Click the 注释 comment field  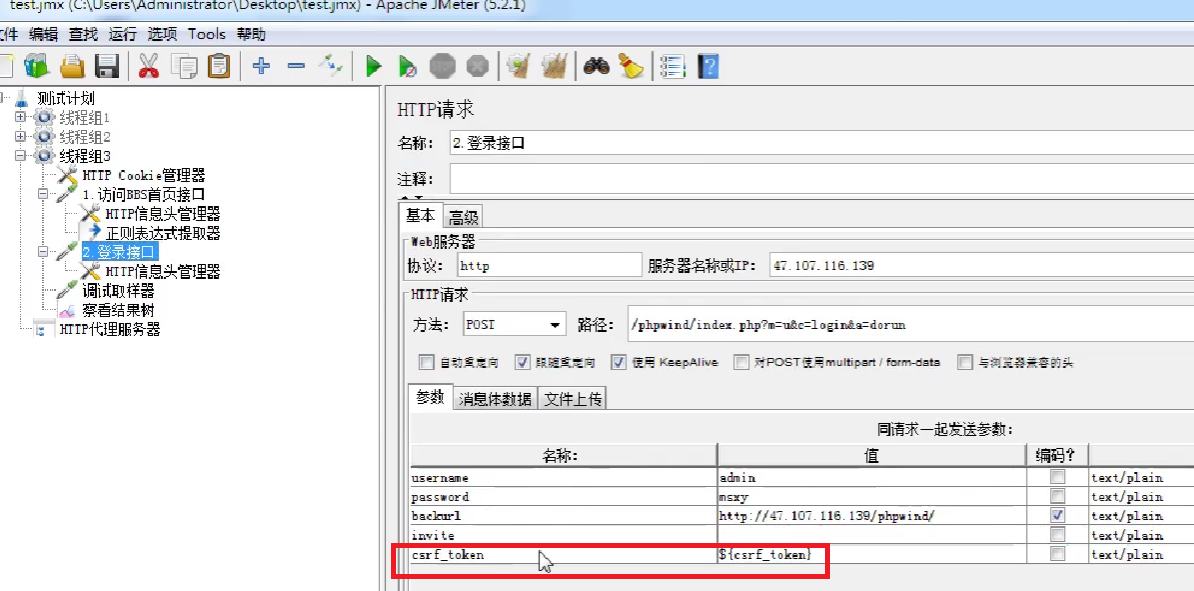[x=822, y=179]
